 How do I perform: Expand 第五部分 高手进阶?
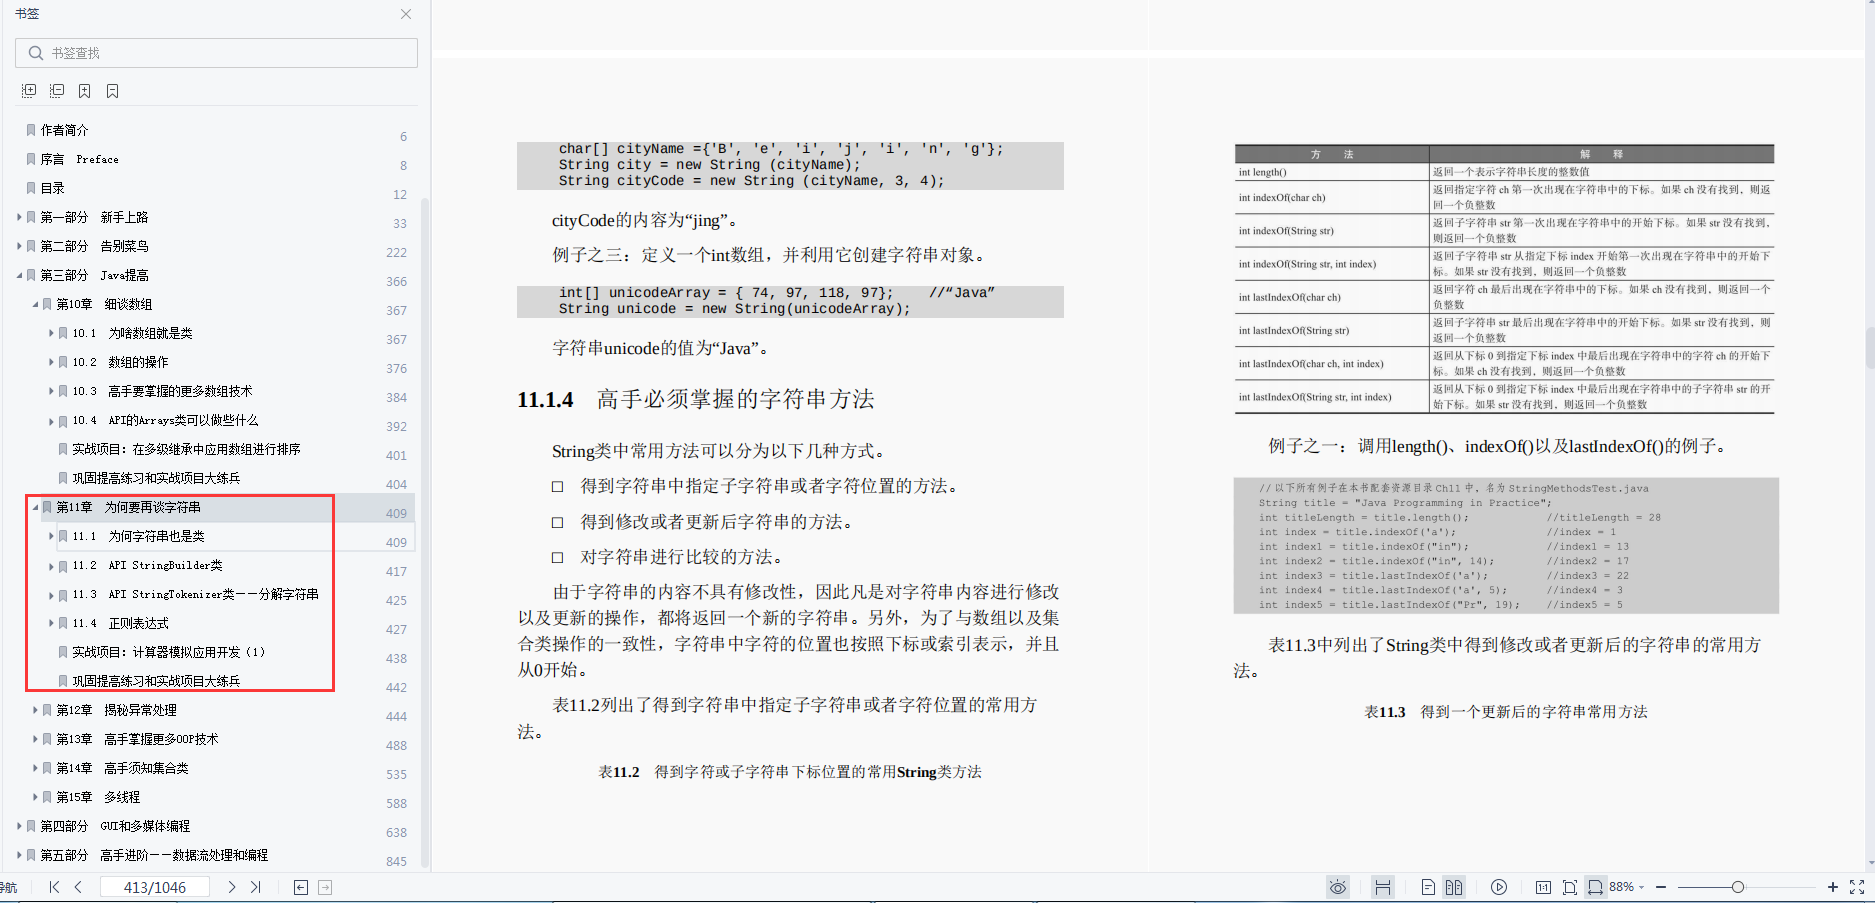coord(19,855)
